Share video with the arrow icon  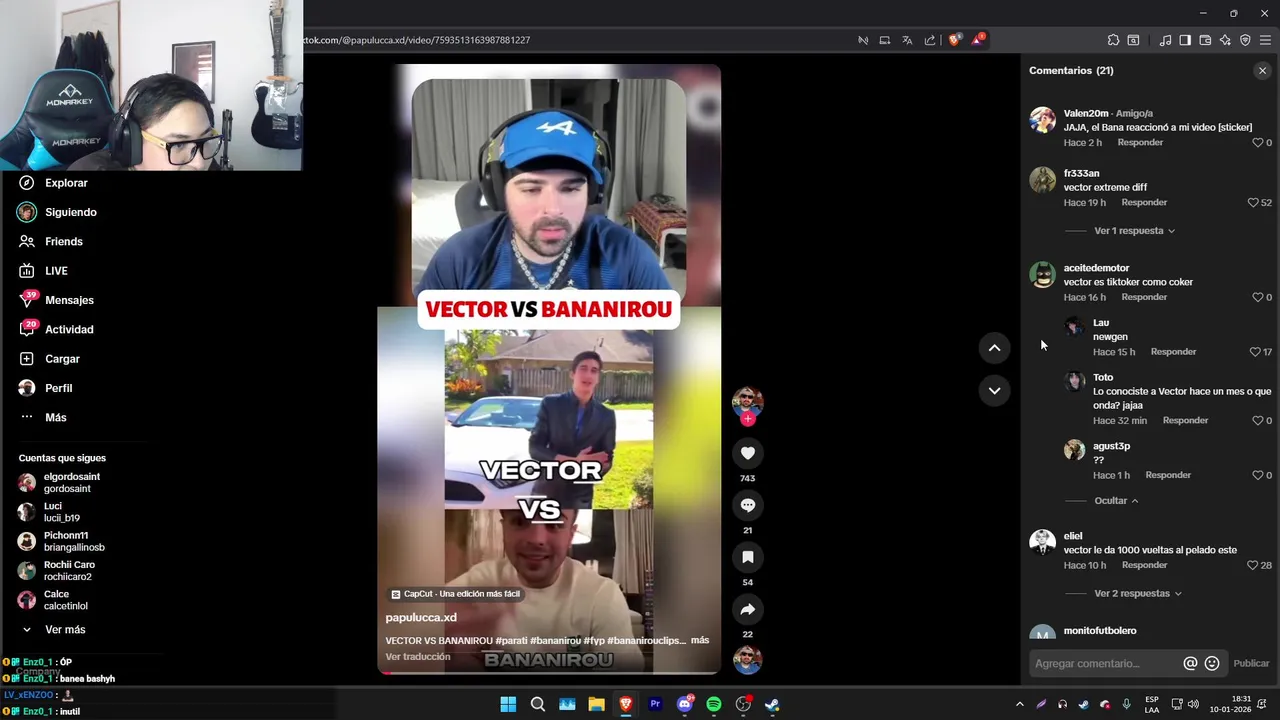coord(747,609)
